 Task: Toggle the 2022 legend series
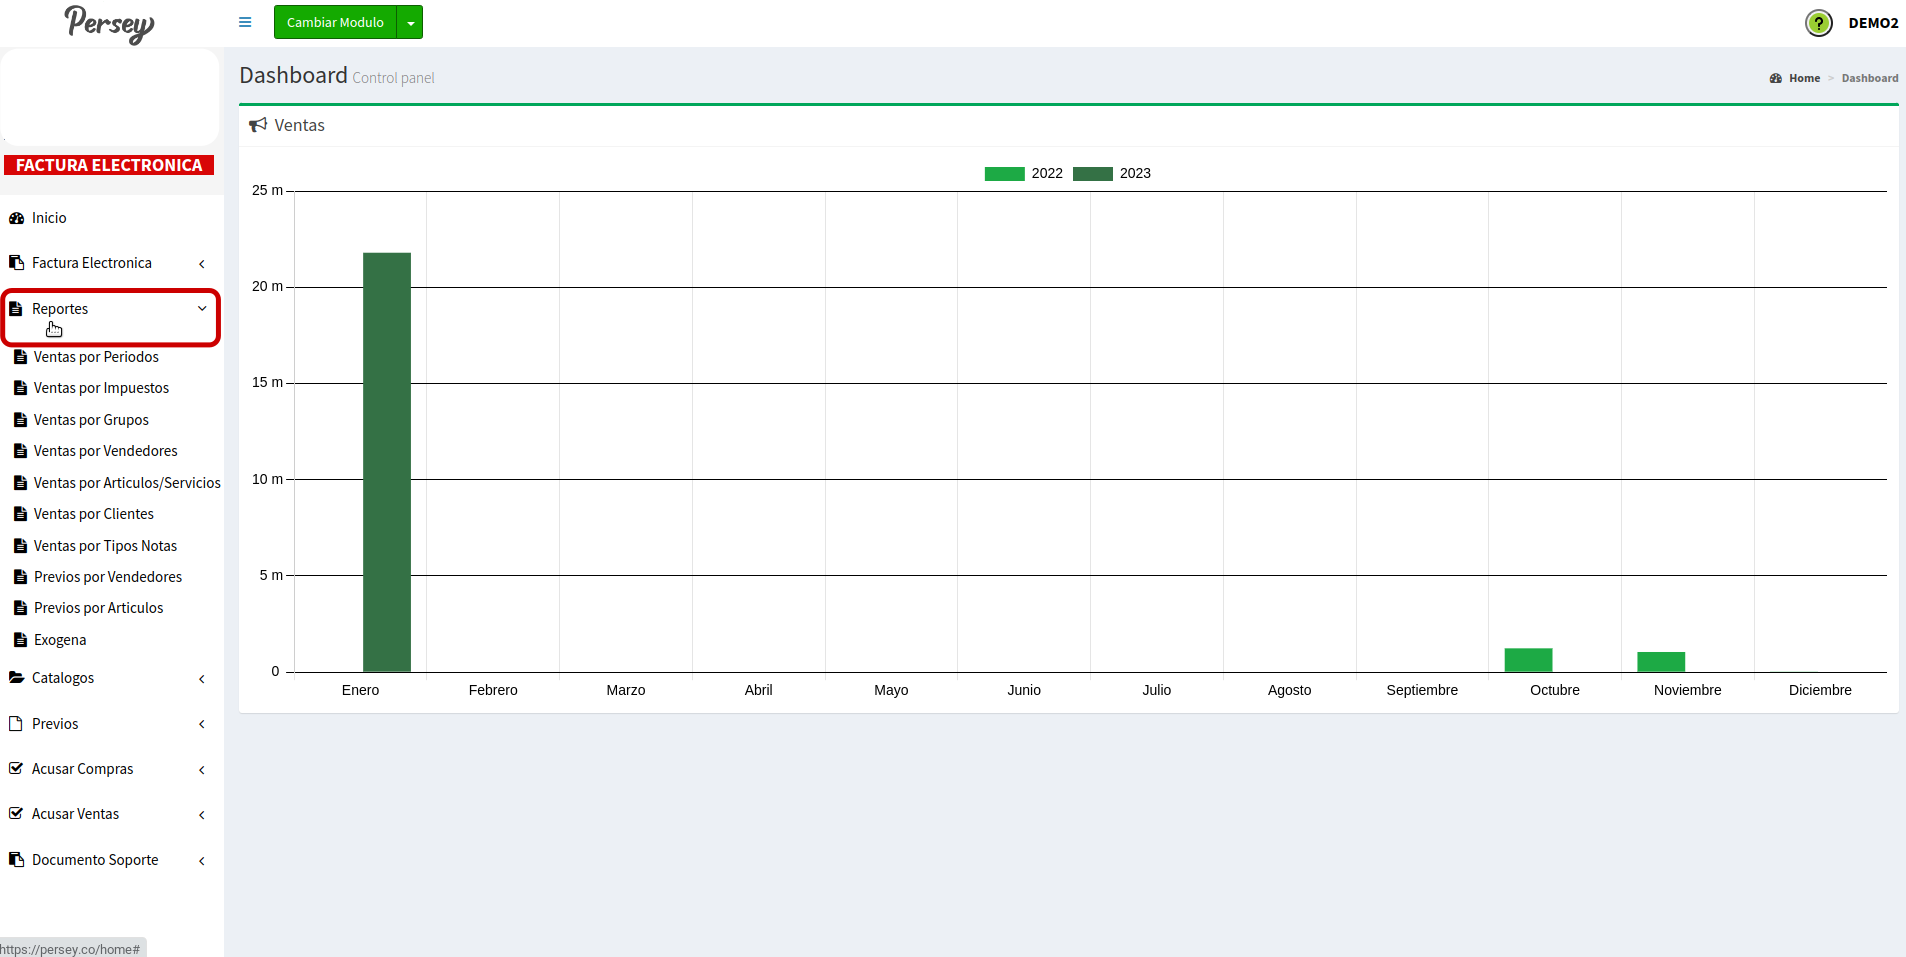tap(1023, 174)
